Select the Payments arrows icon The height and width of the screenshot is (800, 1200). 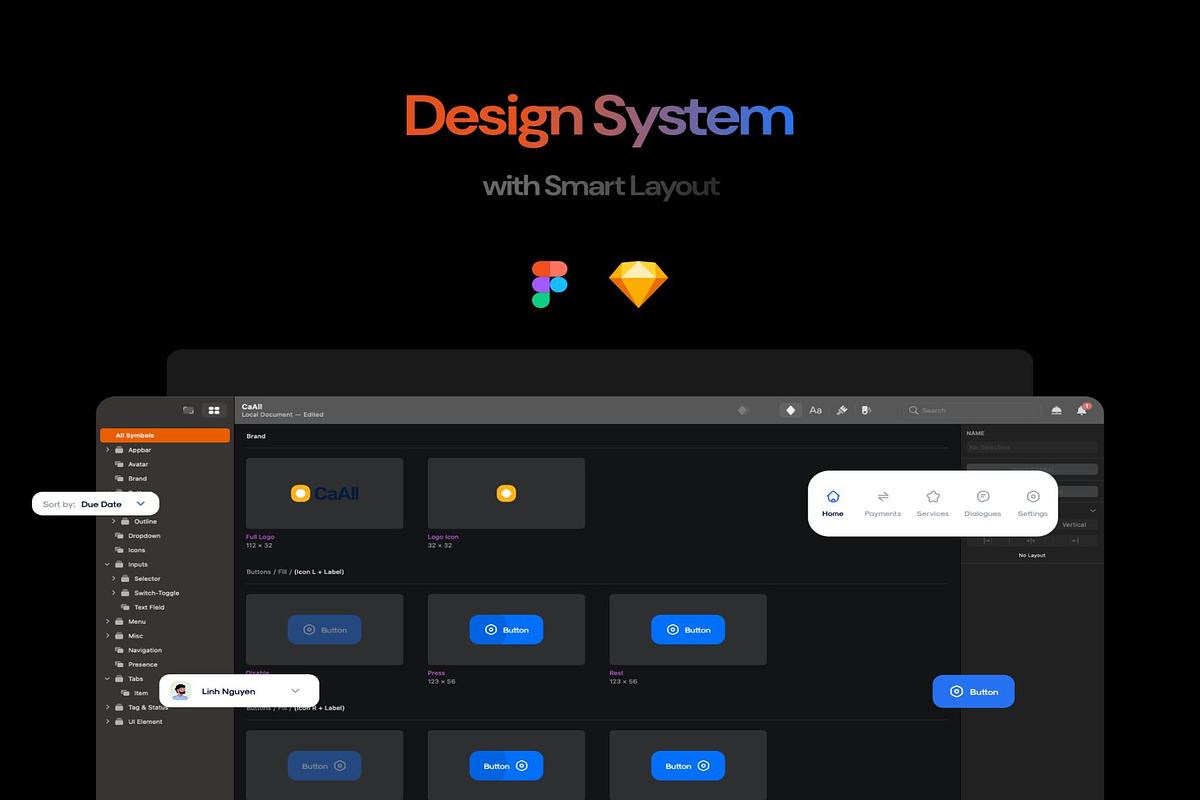coord(883,496)
